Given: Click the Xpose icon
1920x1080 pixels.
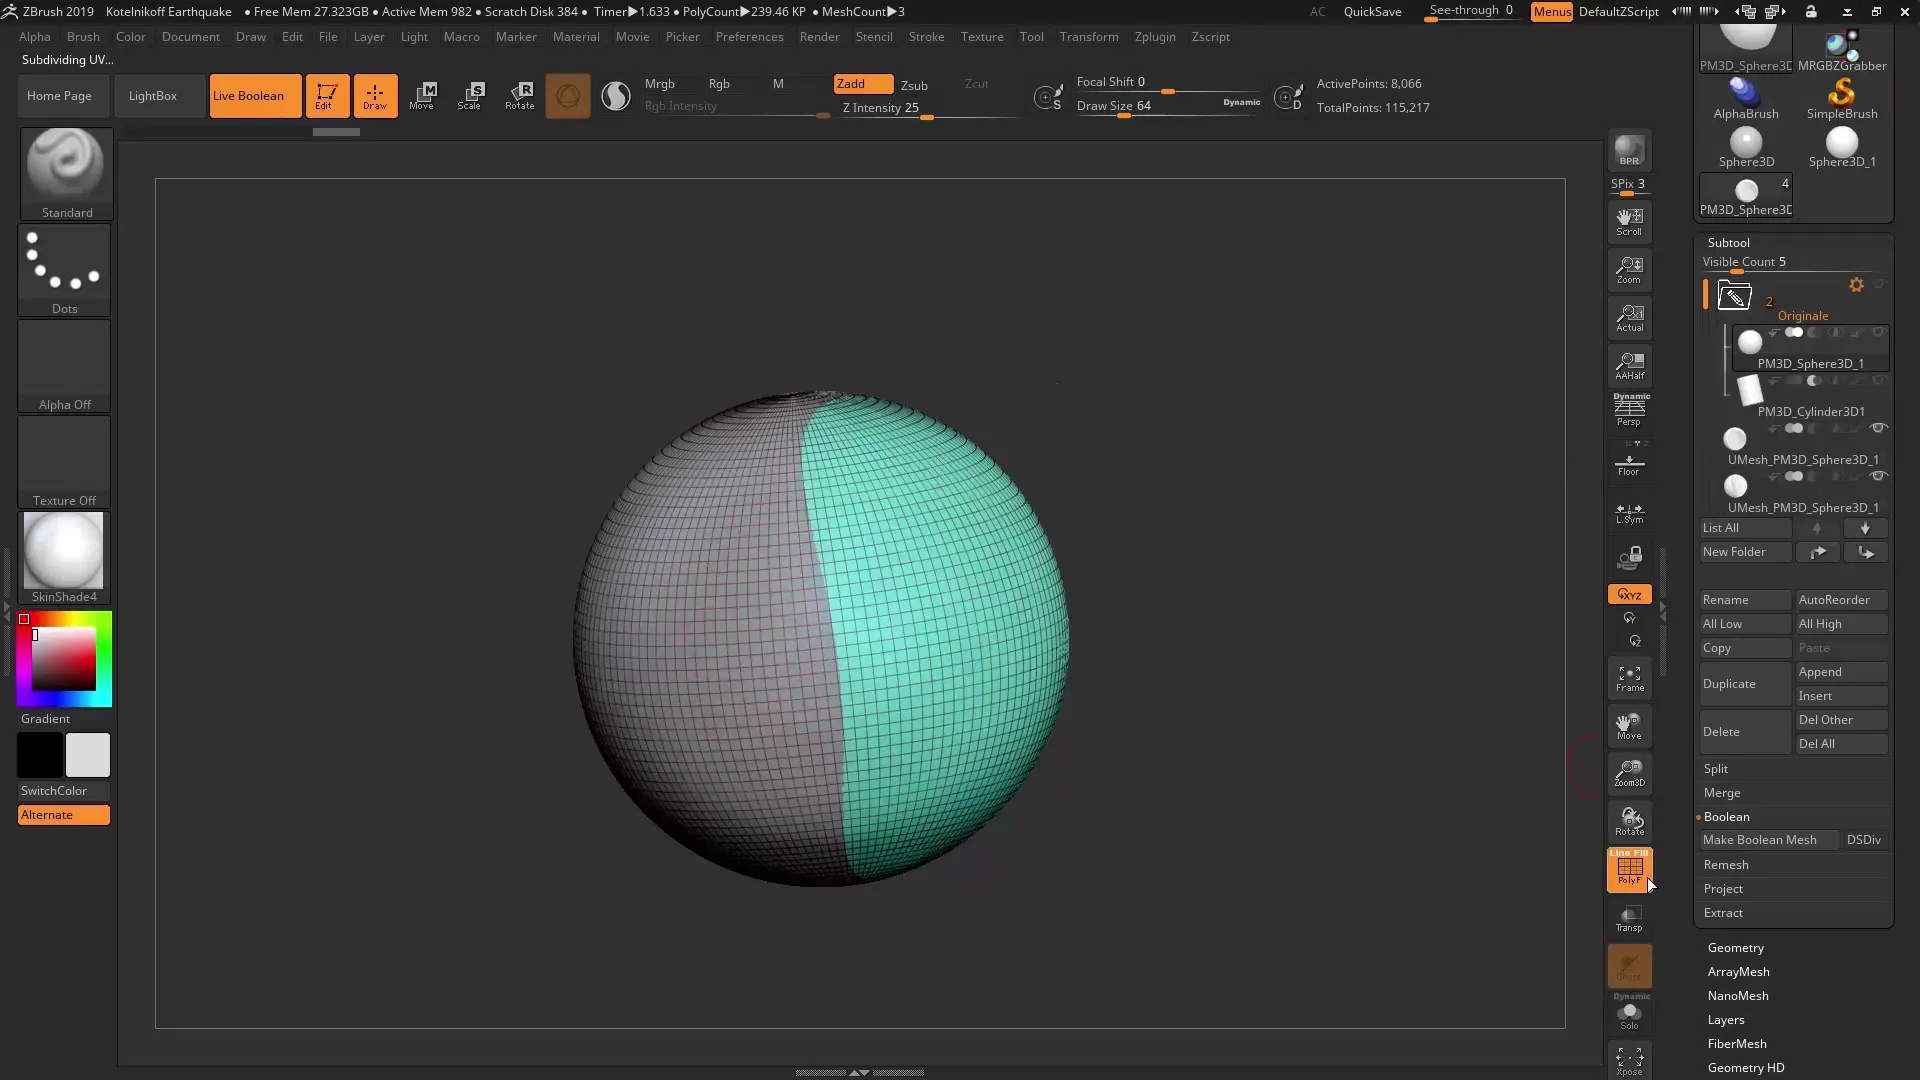Looking at the screenshot, I should pyautogui.click(x=1629, y=1061).
